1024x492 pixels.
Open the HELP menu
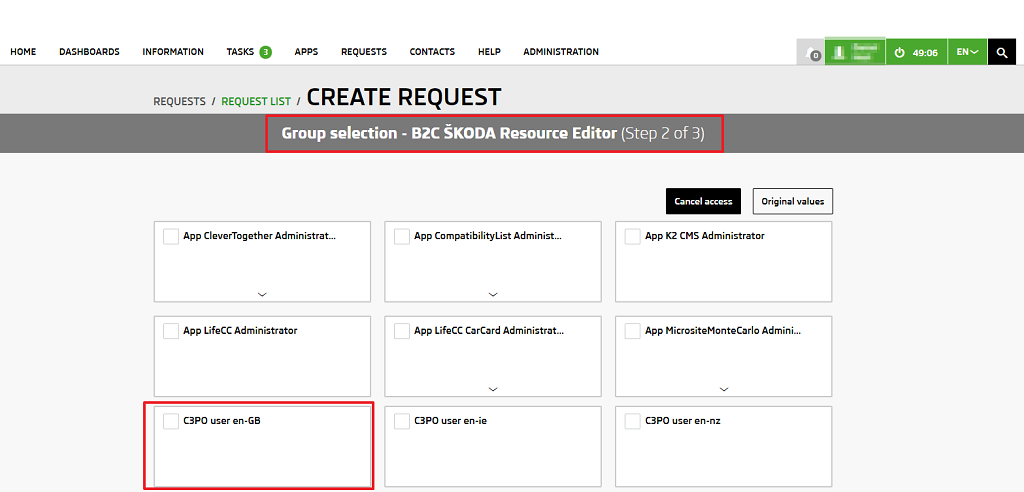[x=489, y=52]
